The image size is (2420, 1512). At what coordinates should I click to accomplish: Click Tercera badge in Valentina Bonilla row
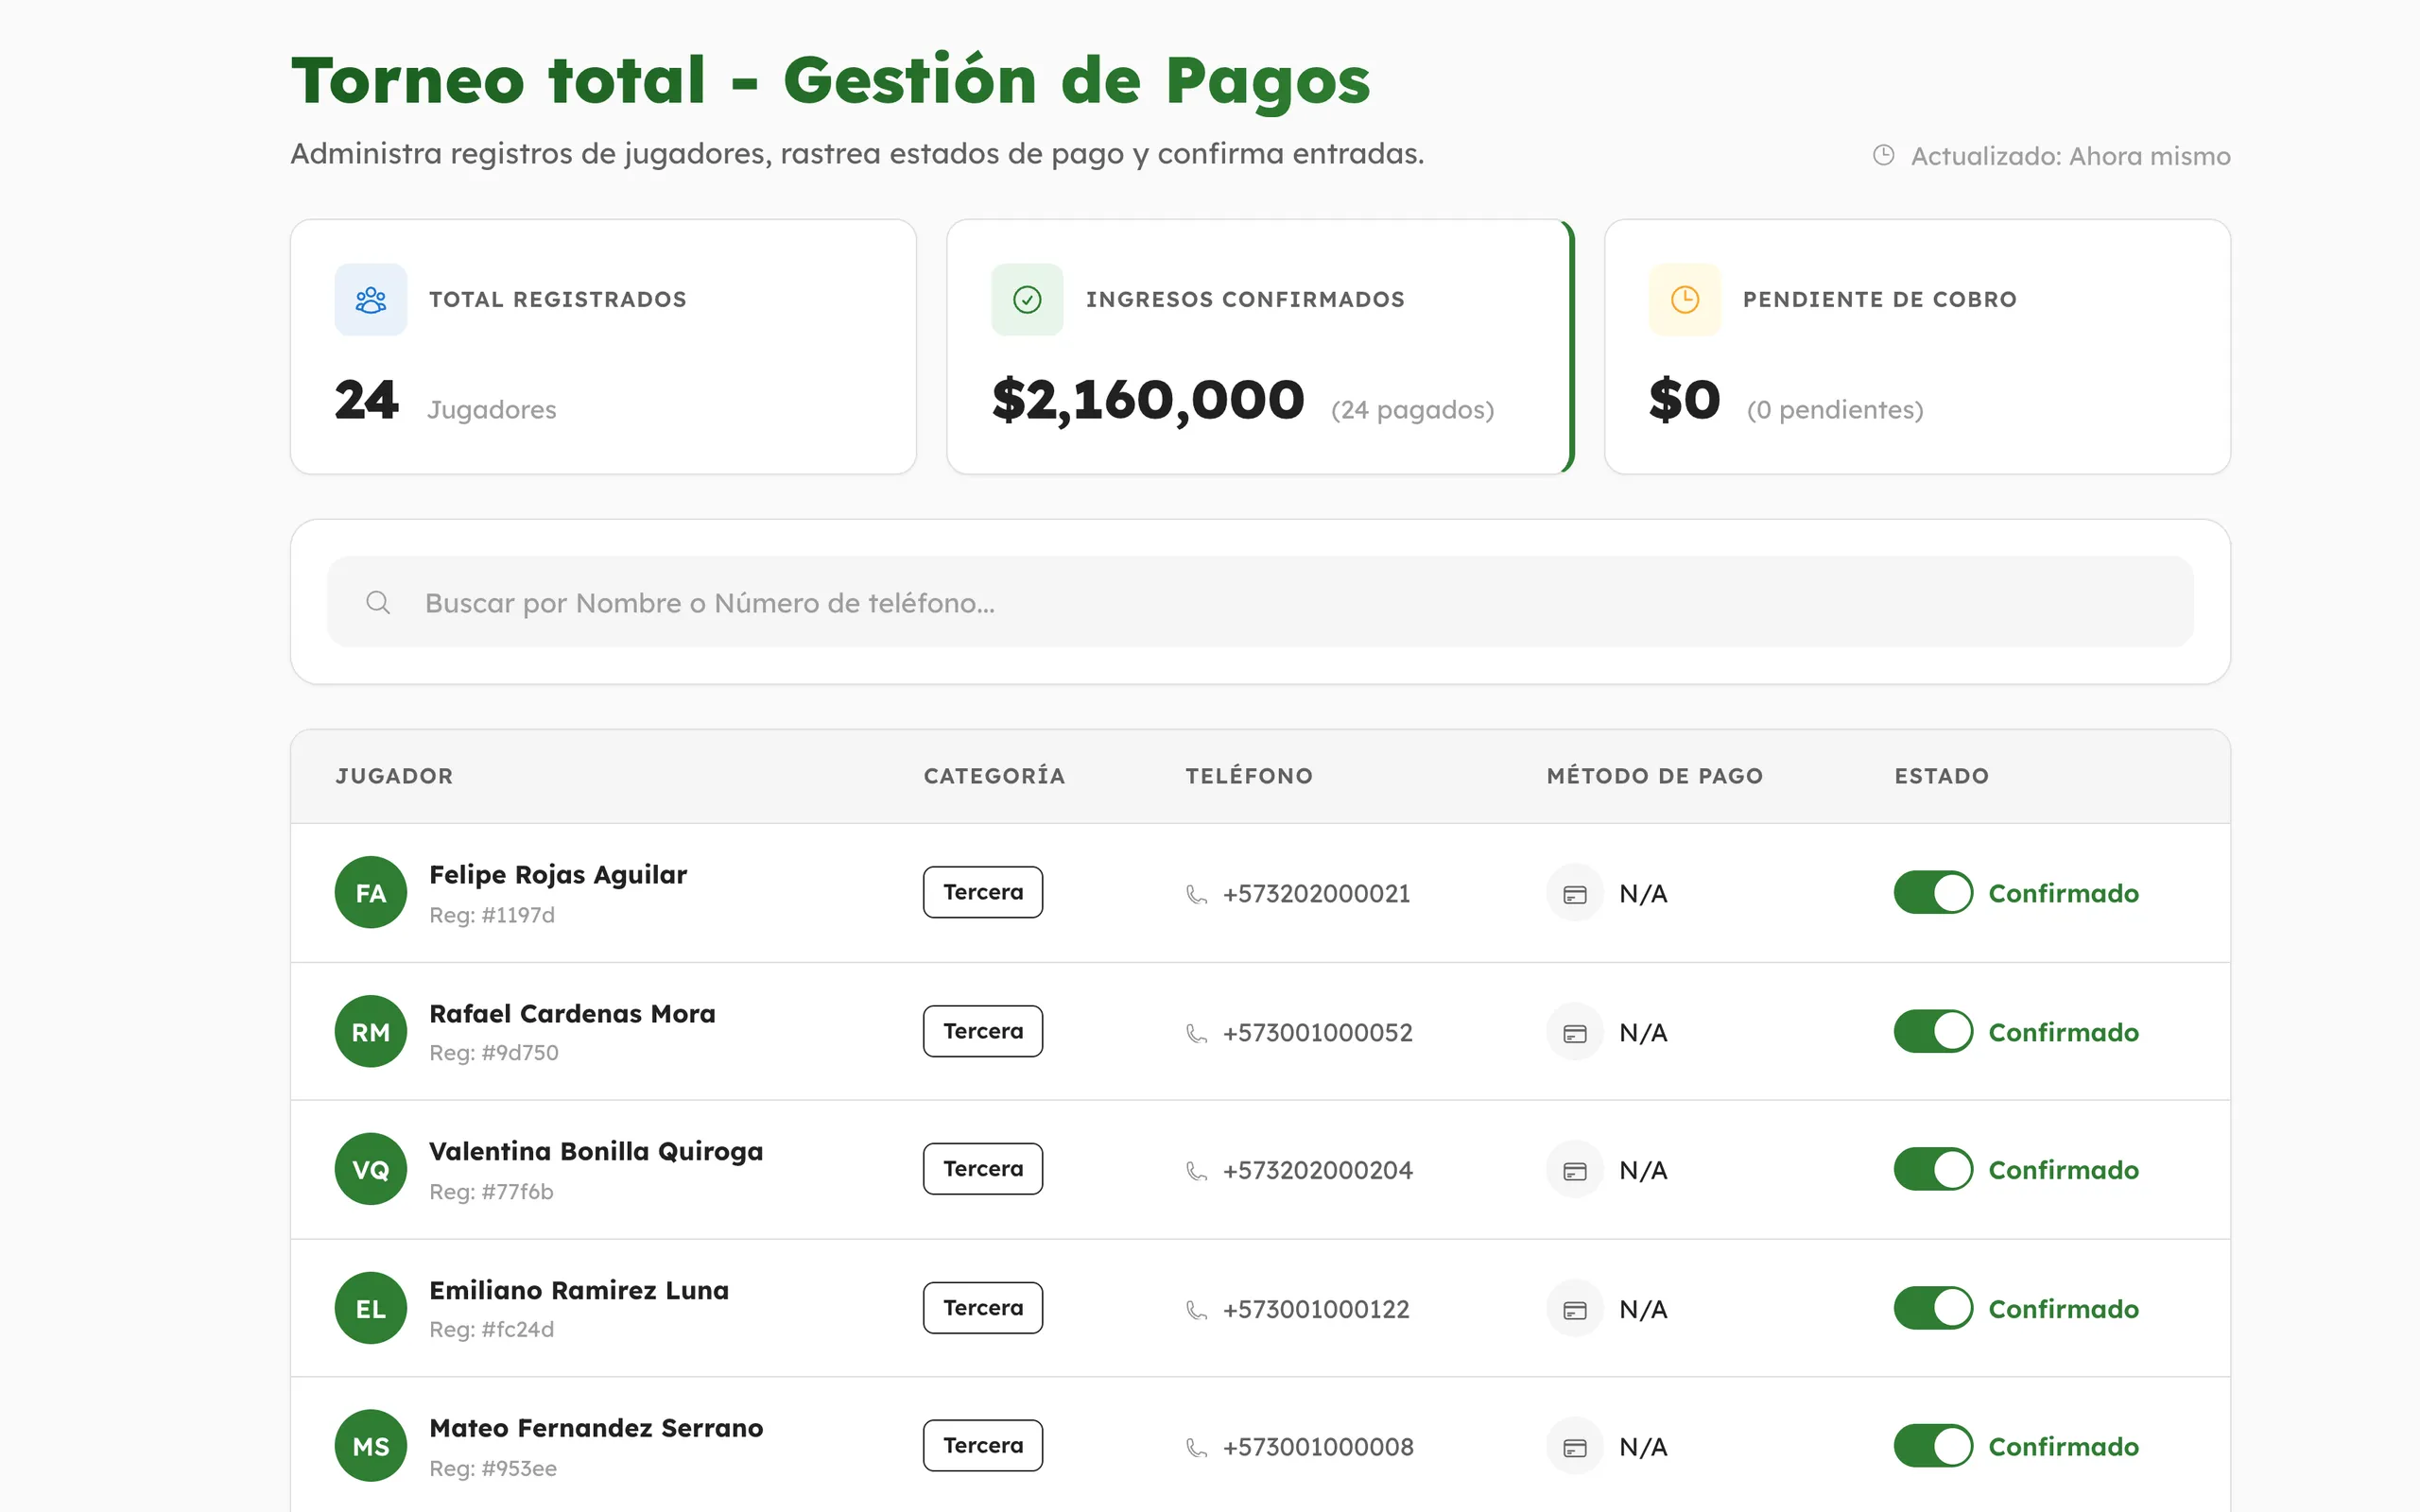point(983,1169)
